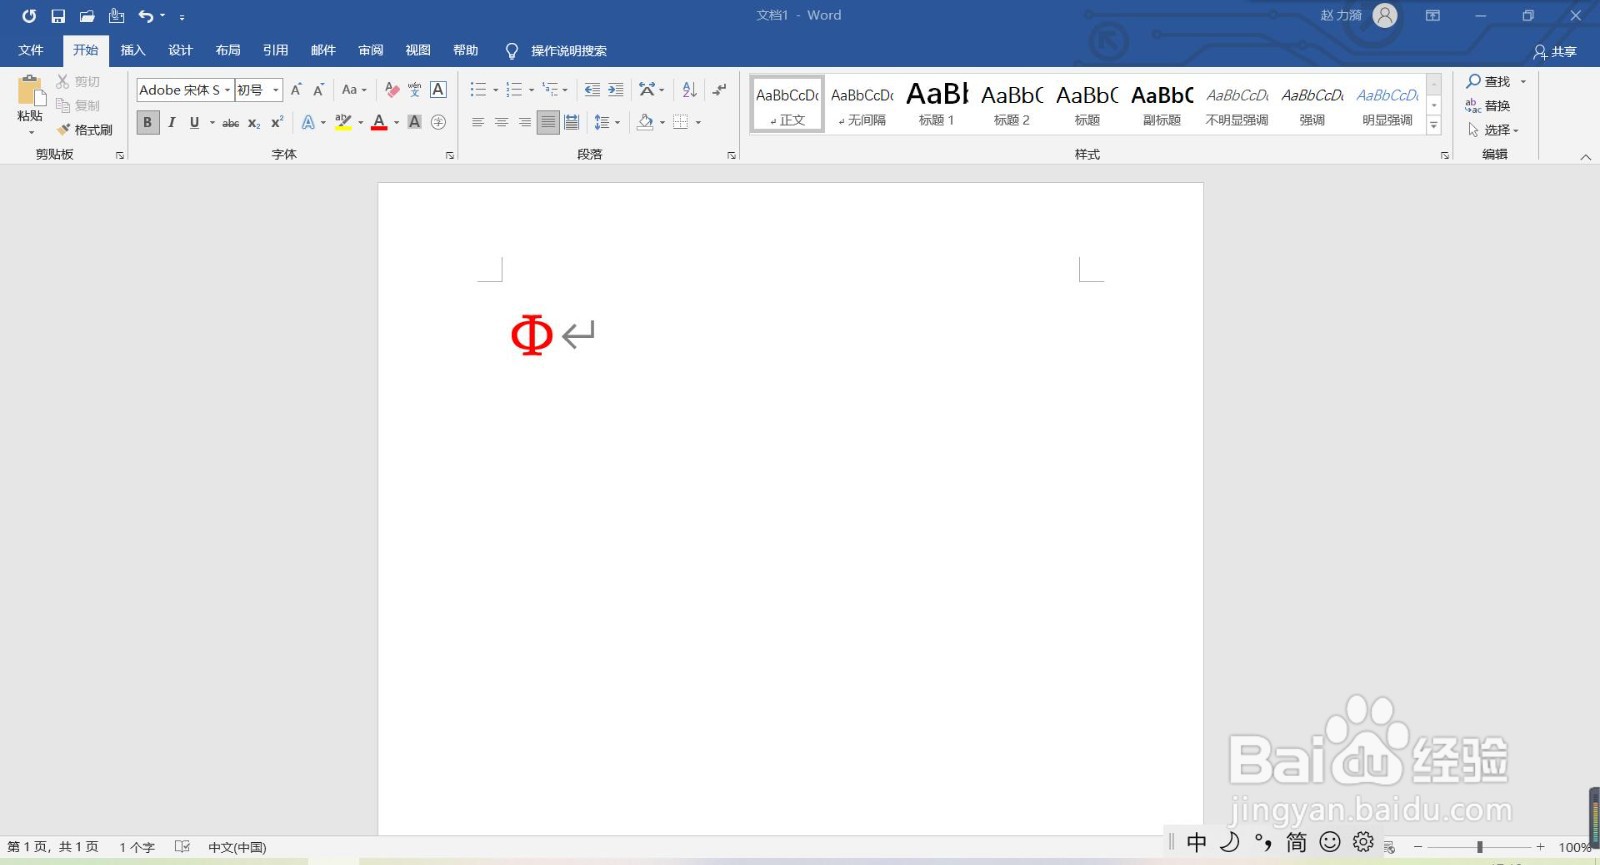Toggle Underline formatting

pyautogui.click(x=194, y=123)
